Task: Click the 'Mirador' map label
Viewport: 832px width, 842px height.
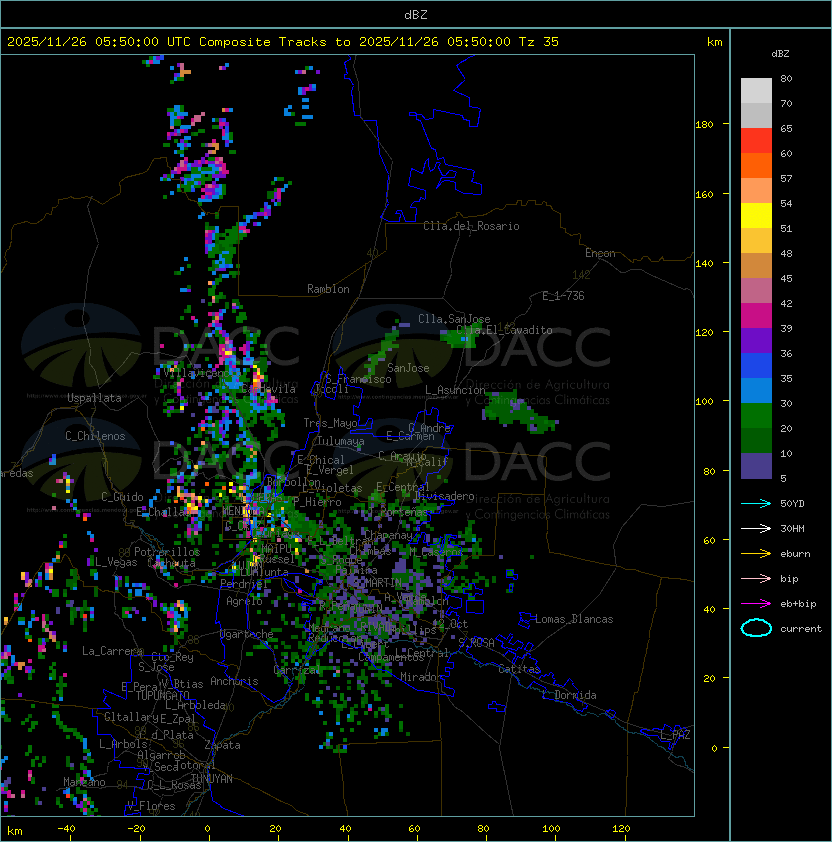Action: pos(421,677)
